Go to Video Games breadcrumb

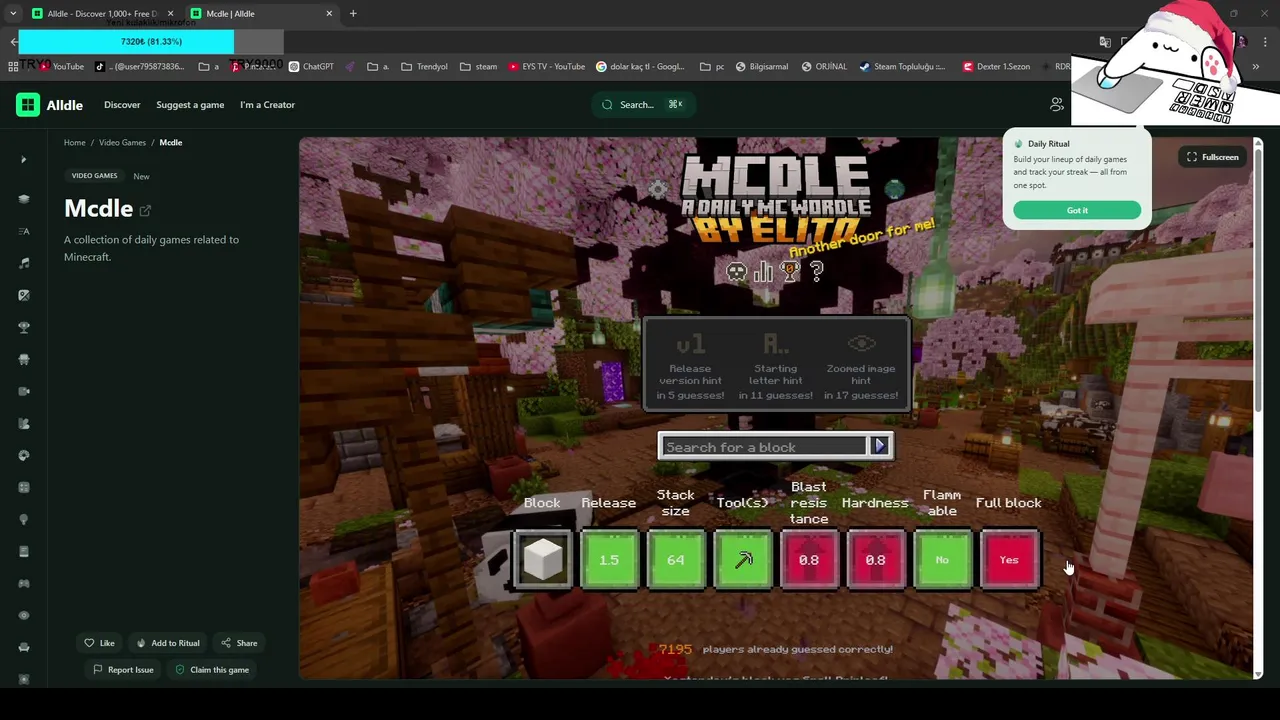tap(122, 143)
